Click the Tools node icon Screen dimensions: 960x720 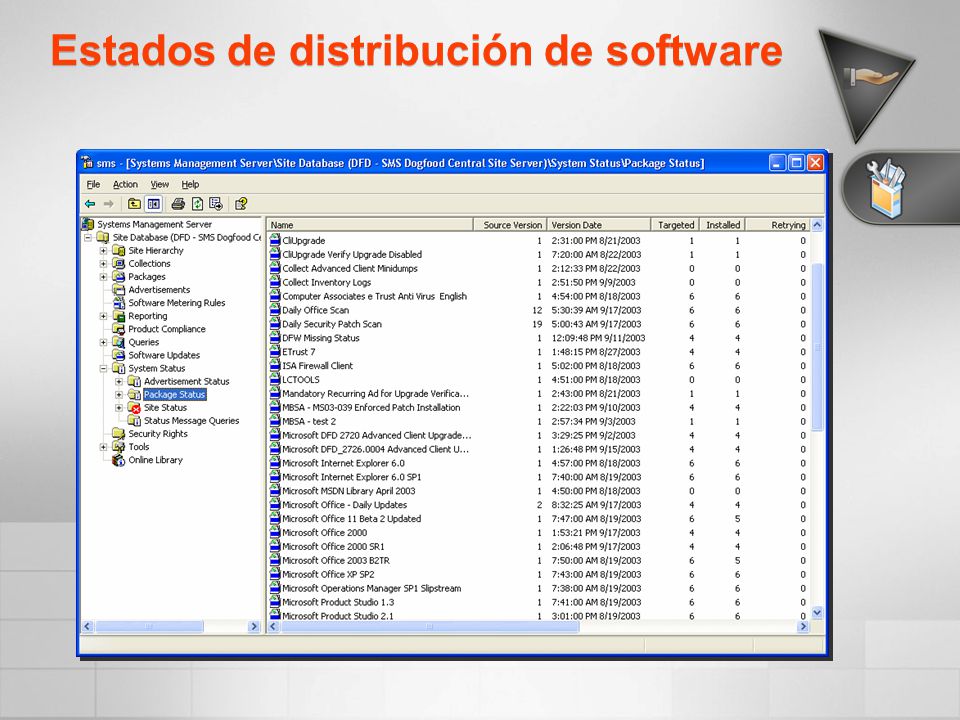(x=119, y=447)
